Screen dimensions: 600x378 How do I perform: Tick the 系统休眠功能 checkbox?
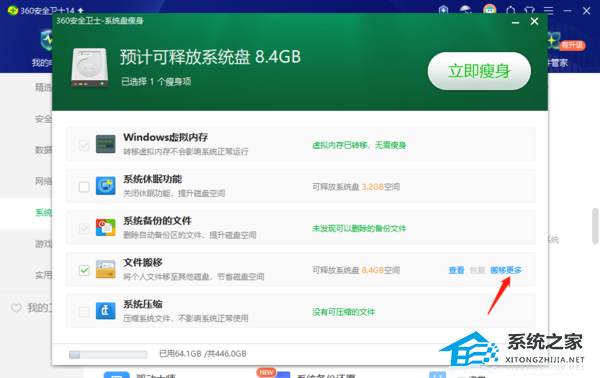[84, 187]
